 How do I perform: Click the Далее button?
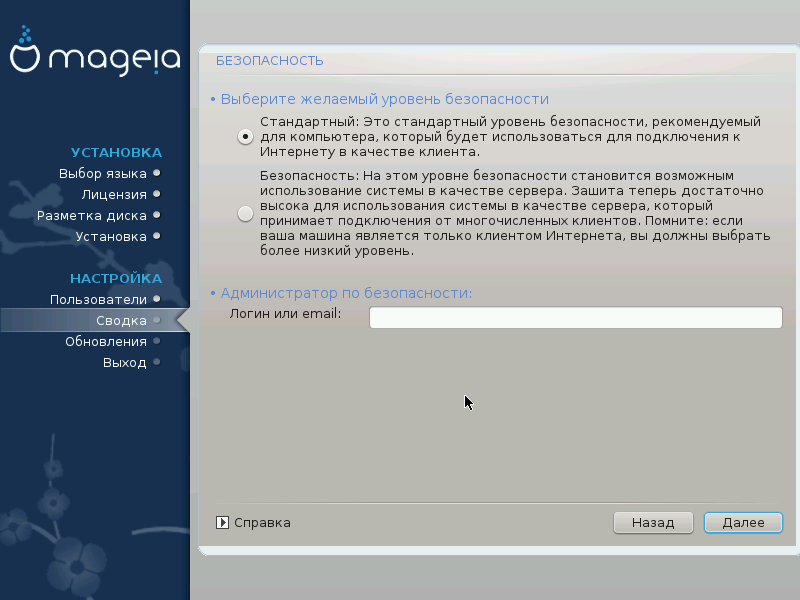(x=743, y=522)
